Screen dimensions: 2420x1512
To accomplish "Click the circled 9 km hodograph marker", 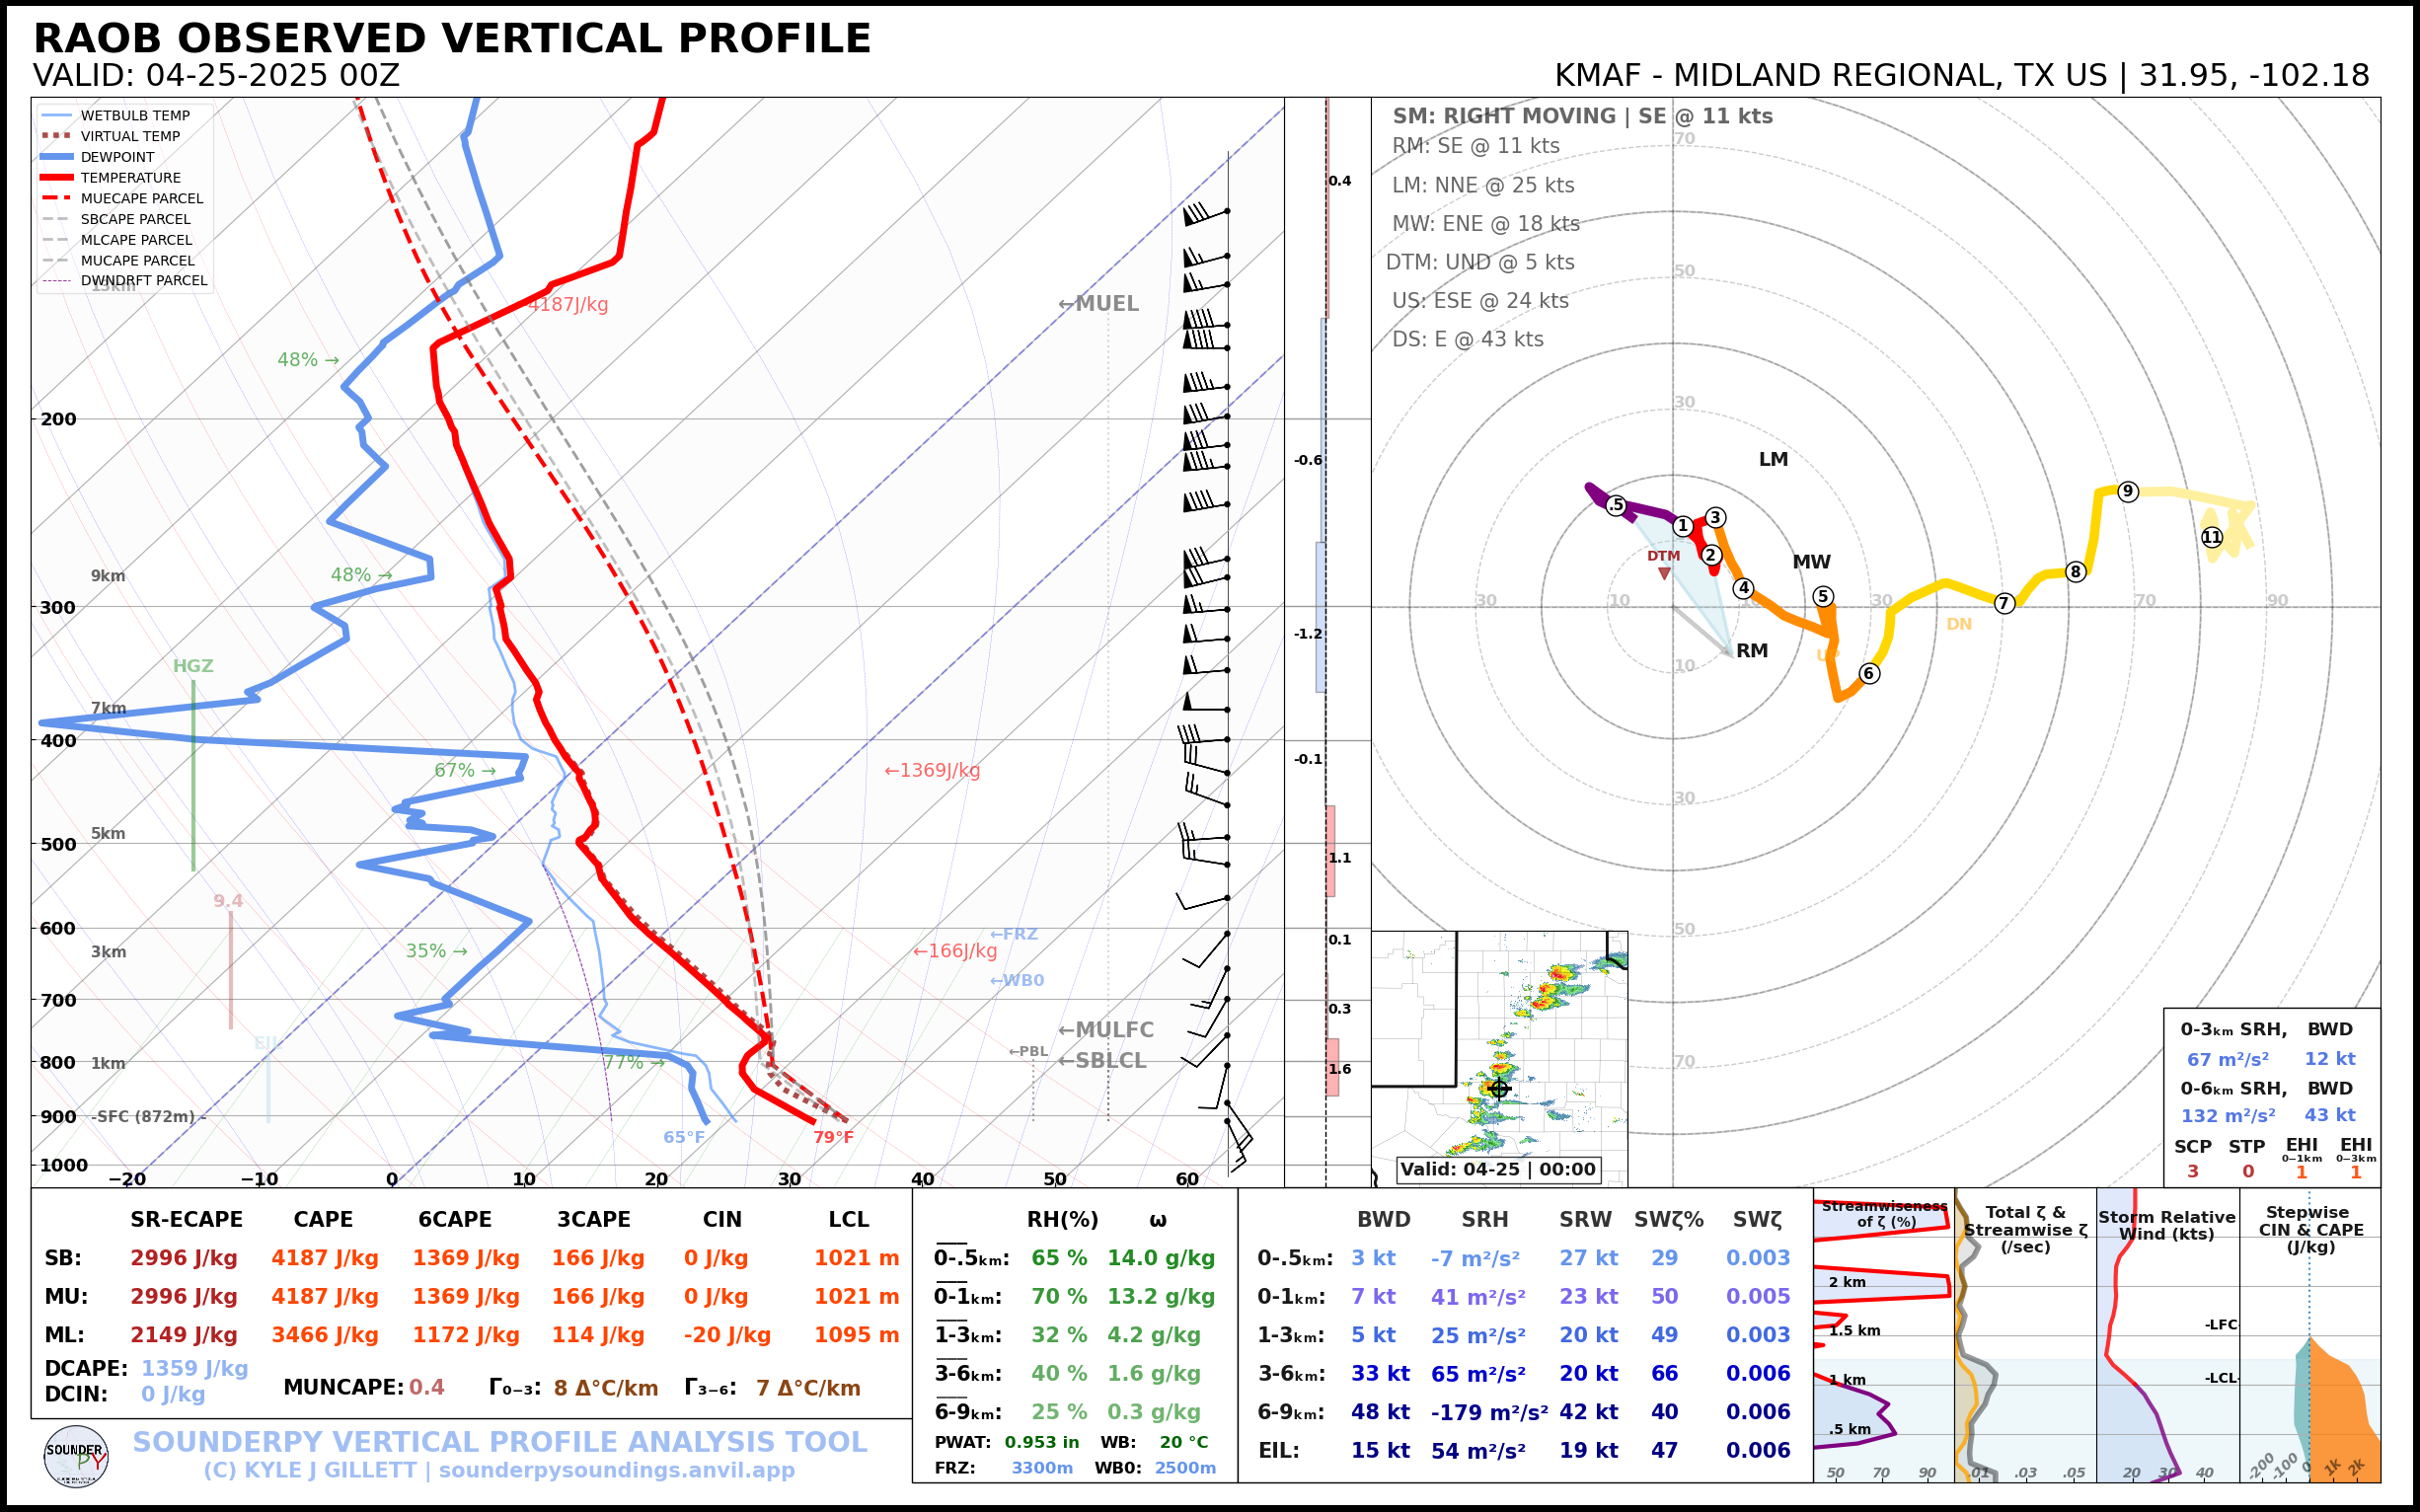I will pyautogui.click(x=2128, y=491).
